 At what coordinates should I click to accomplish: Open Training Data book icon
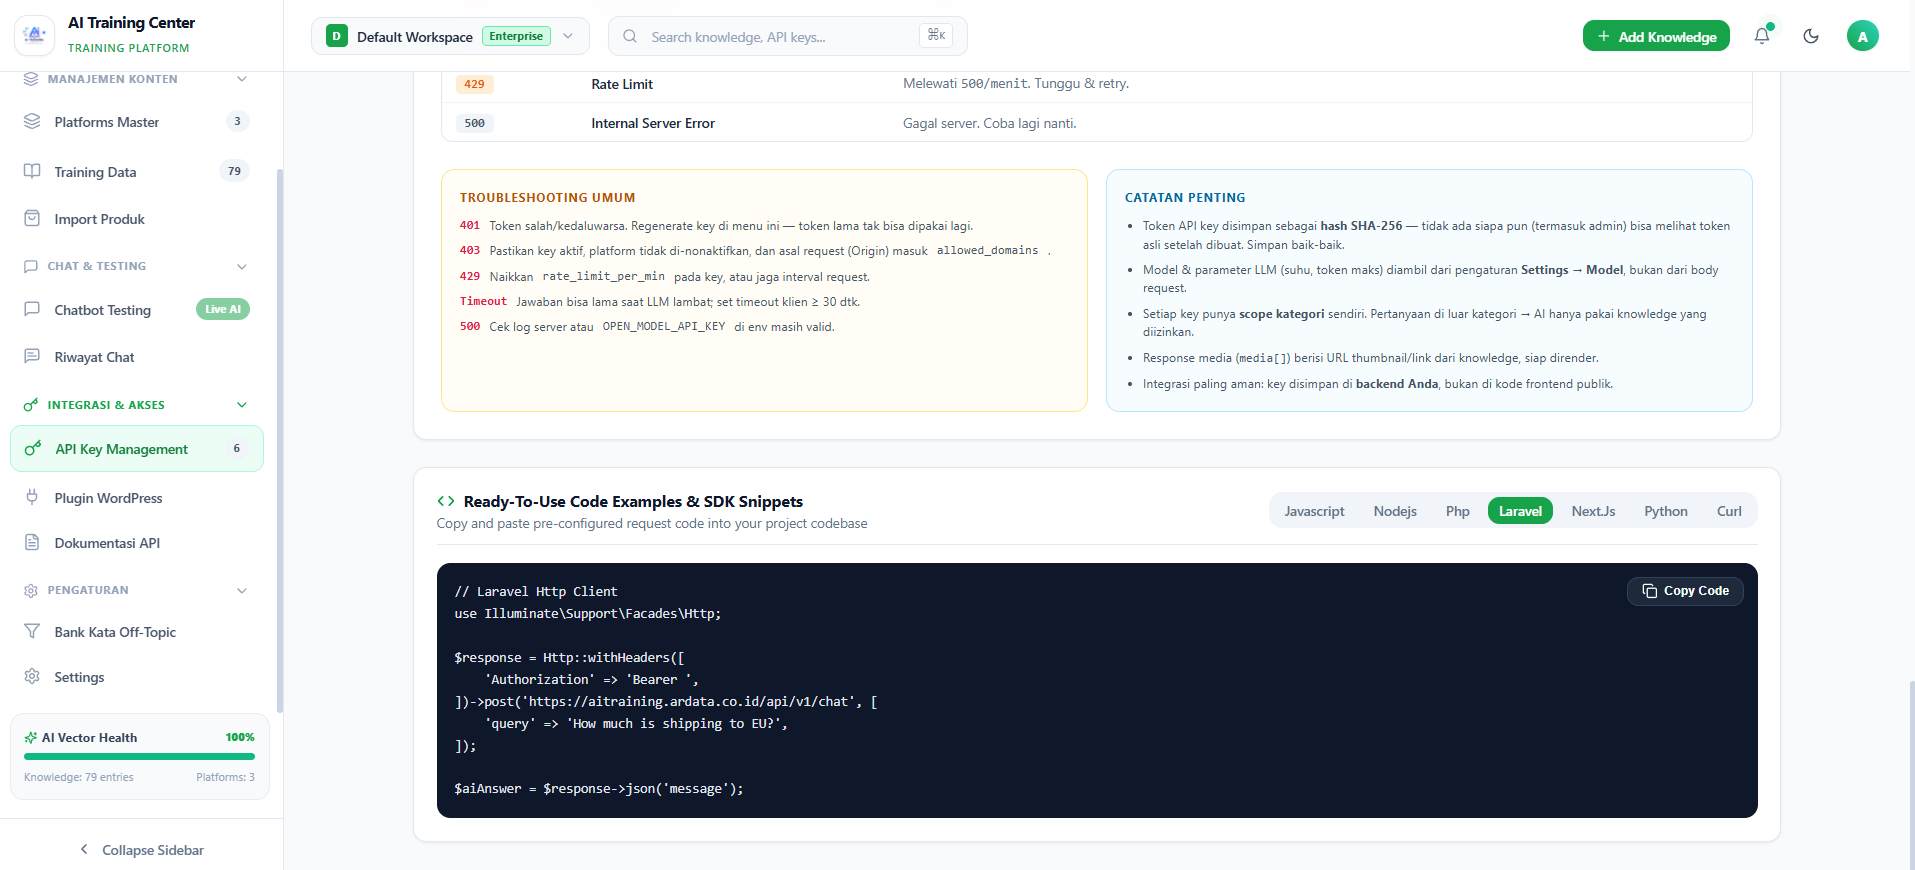coord(32,171)
